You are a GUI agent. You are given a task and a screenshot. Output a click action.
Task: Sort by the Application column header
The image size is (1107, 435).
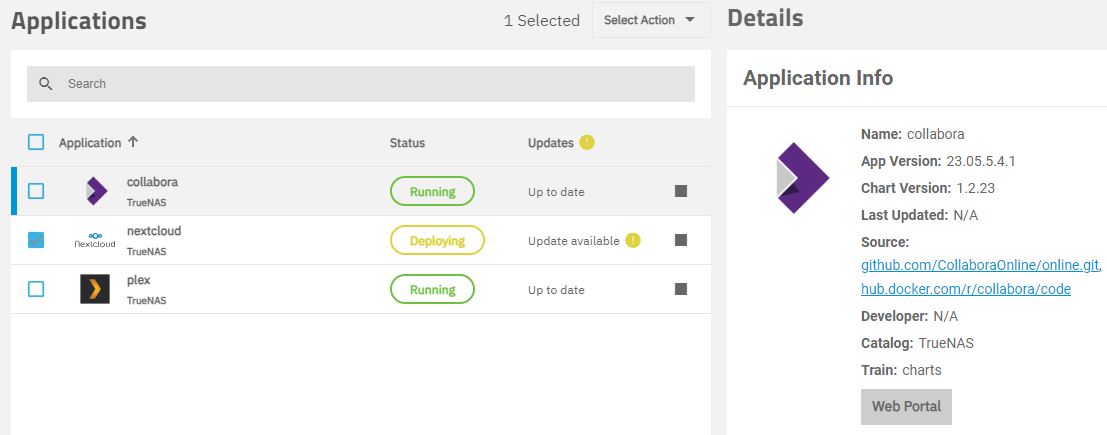coord(90,143)
